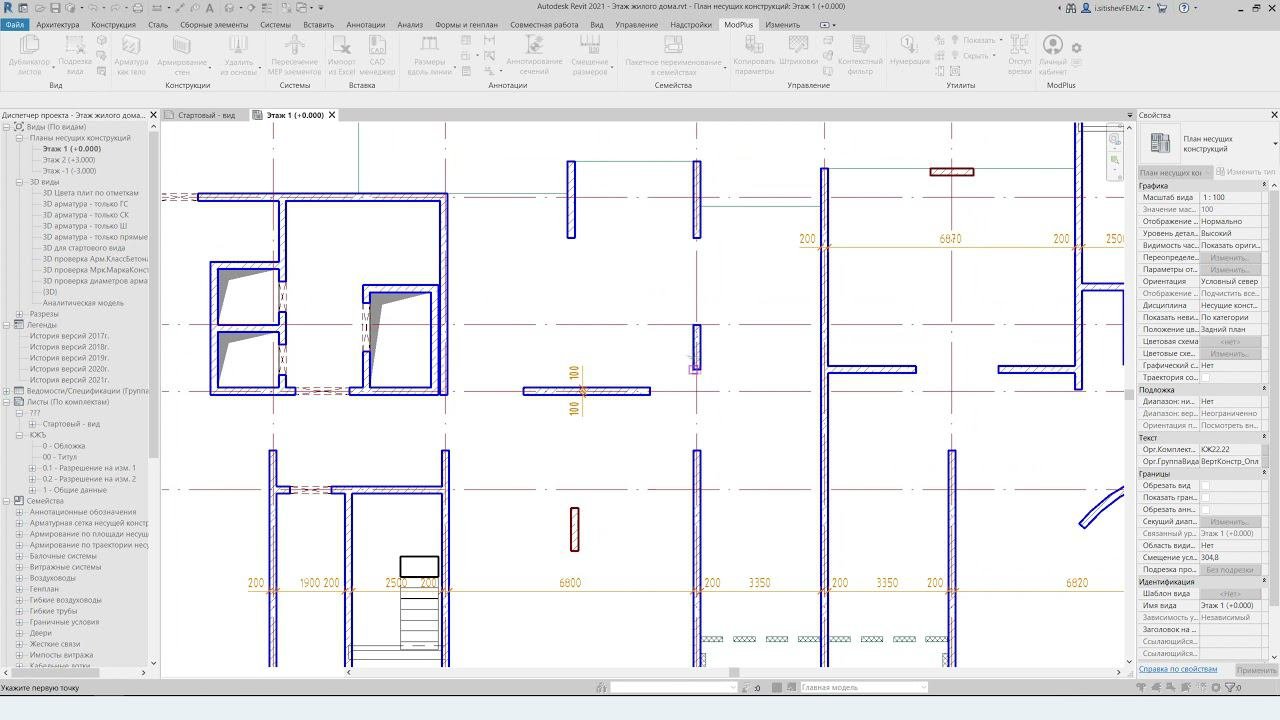The width and height of the screenshot is (1280, 720).
Task: Launch the Подрезка вида tool
Action: pyautogui.click(x=75, y=54)
